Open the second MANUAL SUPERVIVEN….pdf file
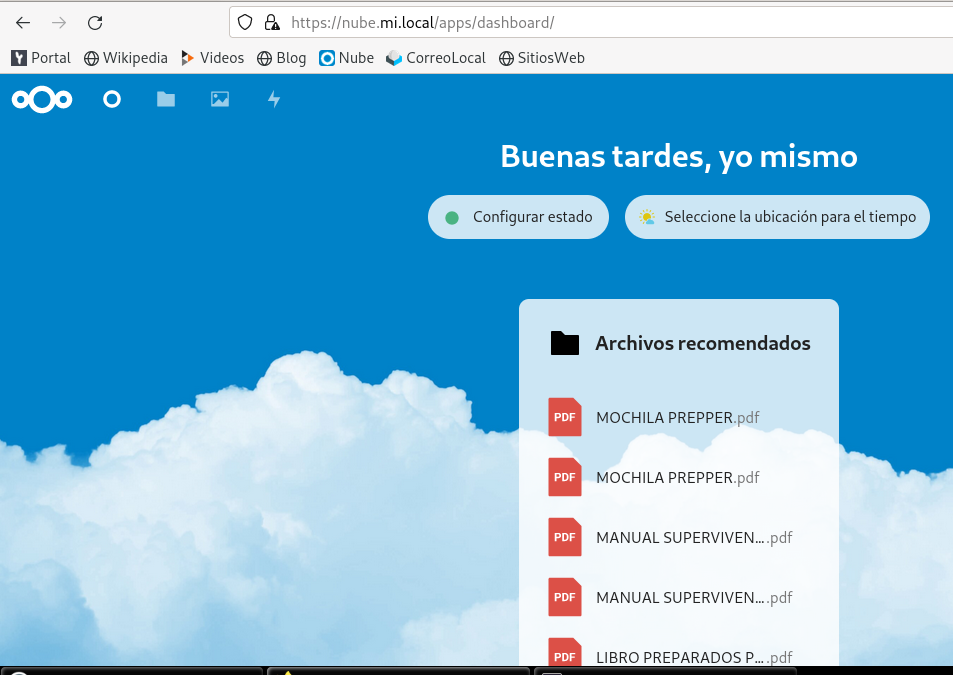Image resolution: width=953 pixels, height=675 pixels. point(679,598)
